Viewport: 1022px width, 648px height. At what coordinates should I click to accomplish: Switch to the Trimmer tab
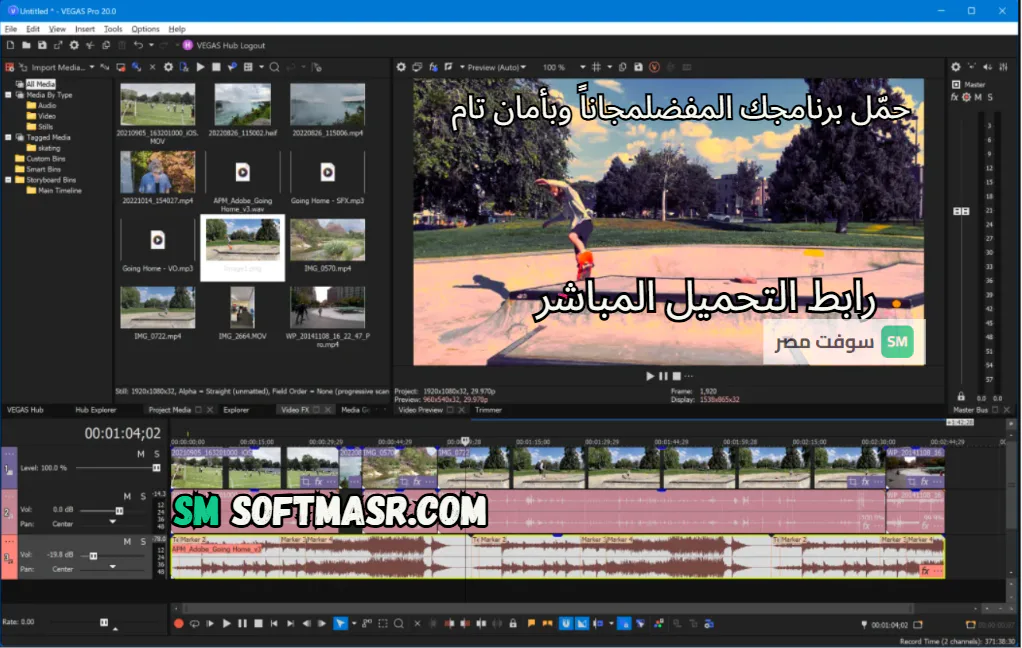pos(488,410)
